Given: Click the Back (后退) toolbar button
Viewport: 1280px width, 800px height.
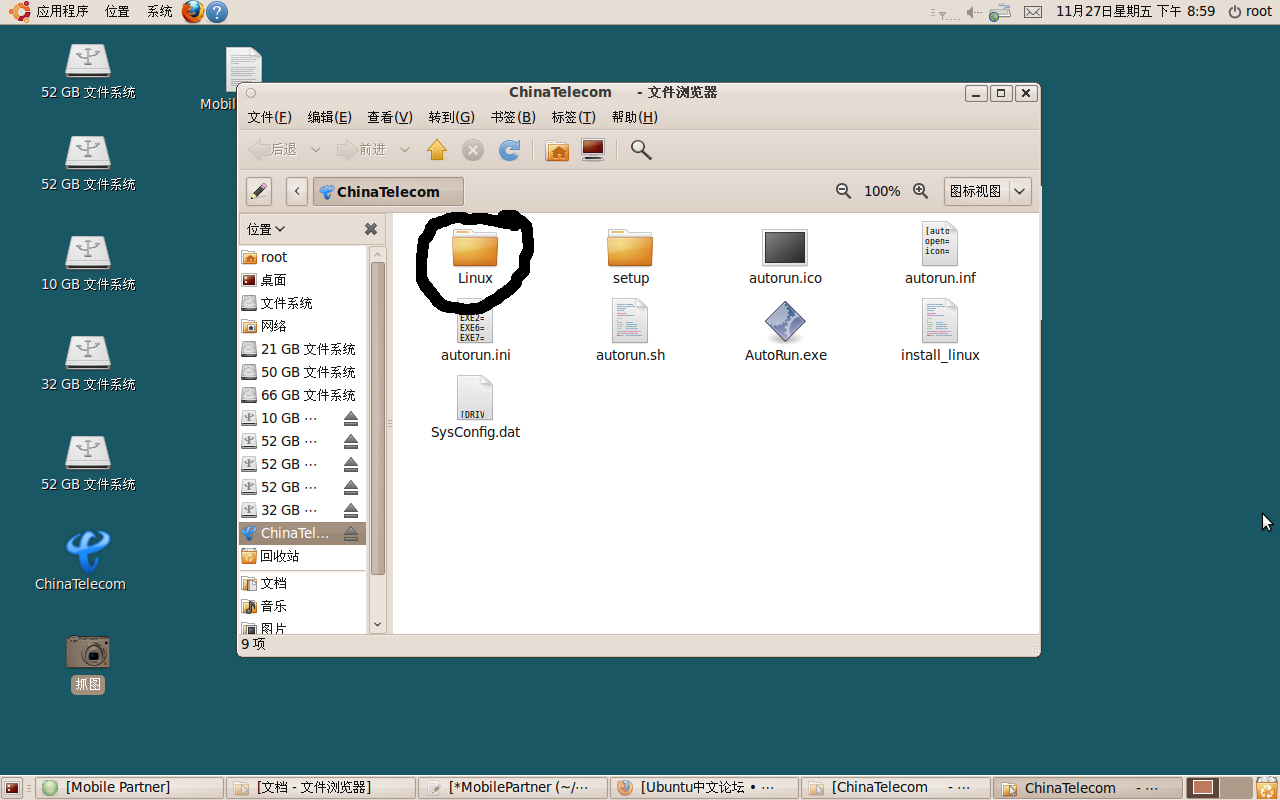Looking at the screenshot, I should 273,150.
